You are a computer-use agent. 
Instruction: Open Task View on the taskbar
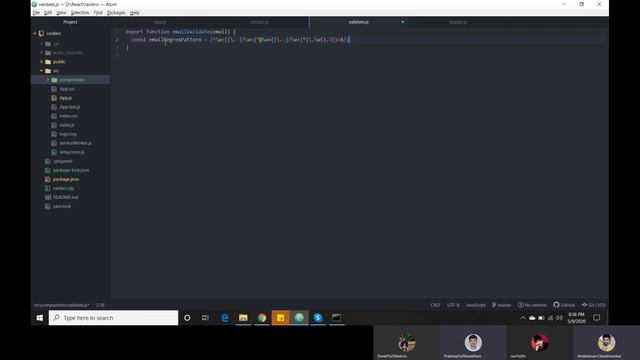[205, 318]
